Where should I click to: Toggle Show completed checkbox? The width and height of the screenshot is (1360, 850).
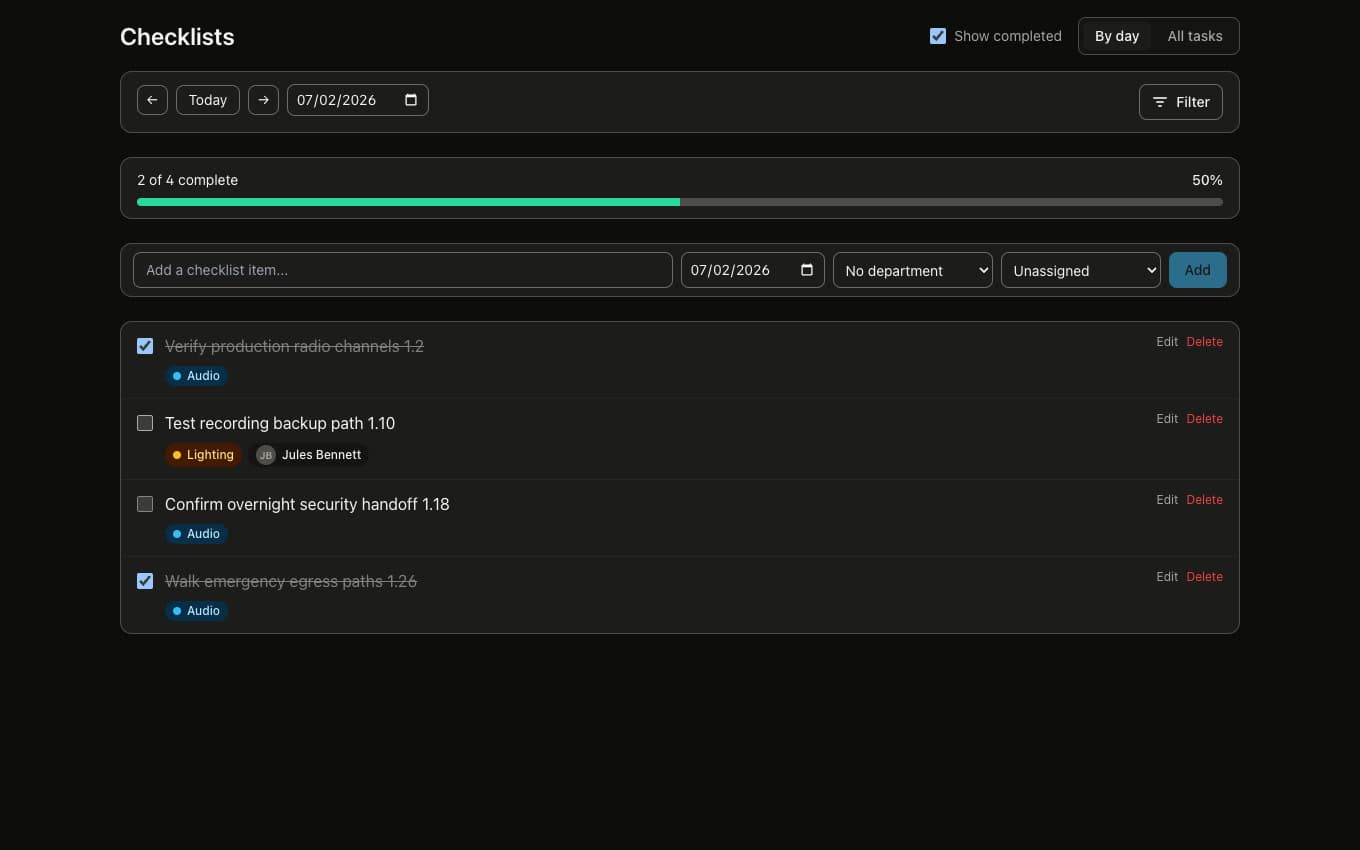point(938,36)
